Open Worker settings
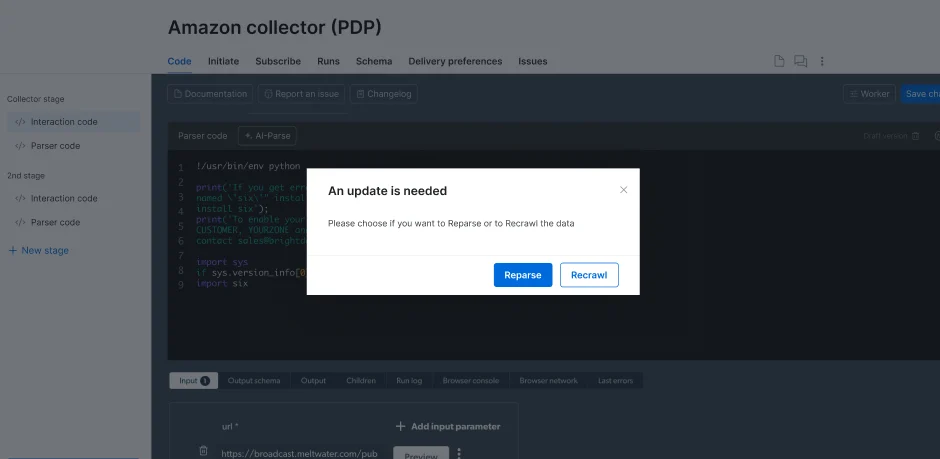 click(869, 94)
